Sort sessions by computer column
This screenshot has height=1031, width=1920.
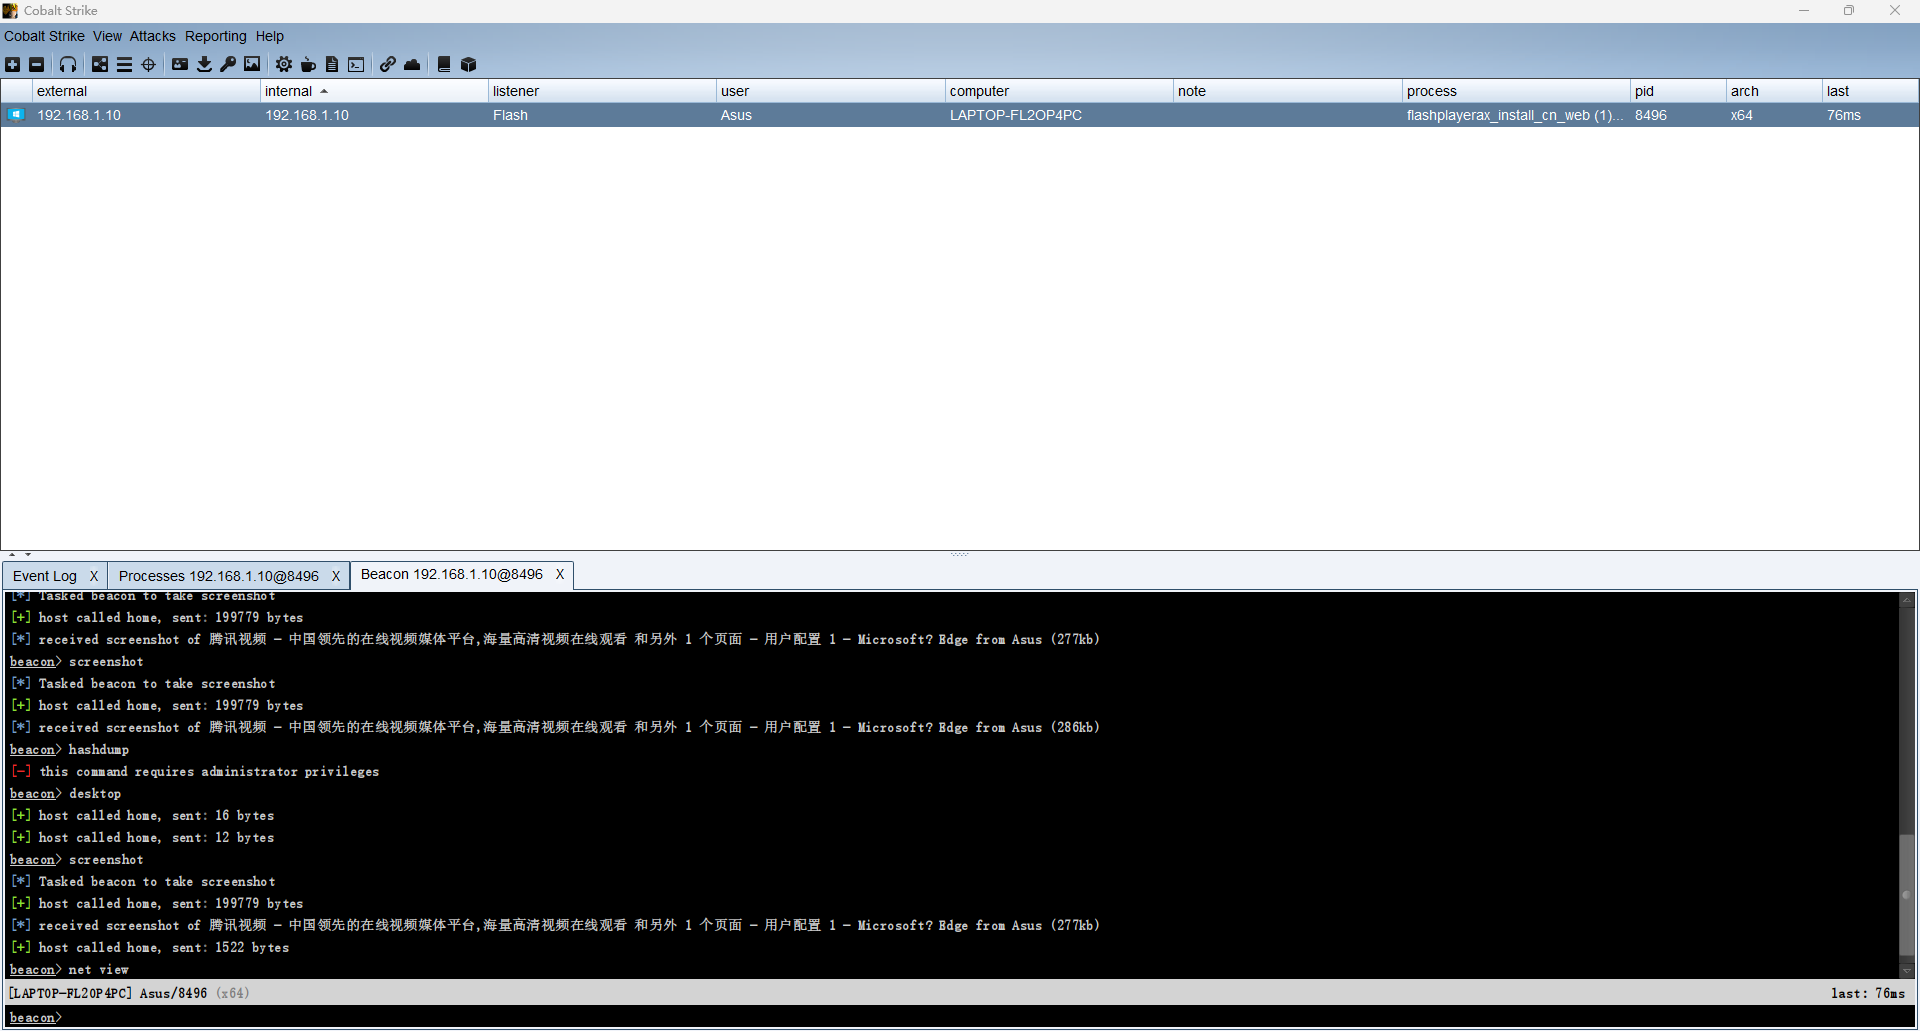[x=1059, y=91]
